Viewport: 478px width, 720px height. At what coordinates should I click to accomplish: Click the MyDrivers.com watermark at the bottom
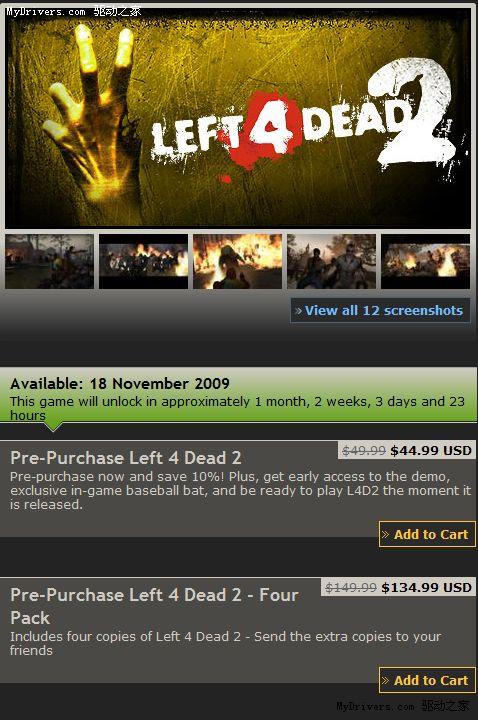[x=403, y=706]
